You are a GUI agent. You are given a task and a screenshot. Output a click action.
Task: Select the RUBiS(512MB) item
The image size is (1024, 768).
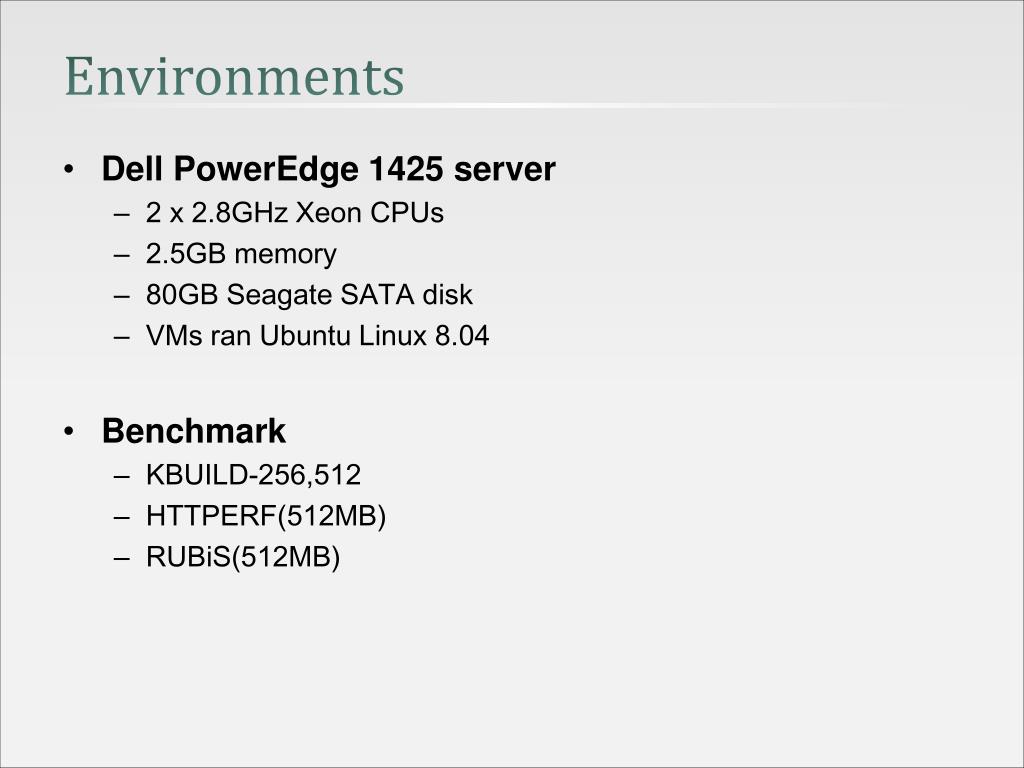243,557
